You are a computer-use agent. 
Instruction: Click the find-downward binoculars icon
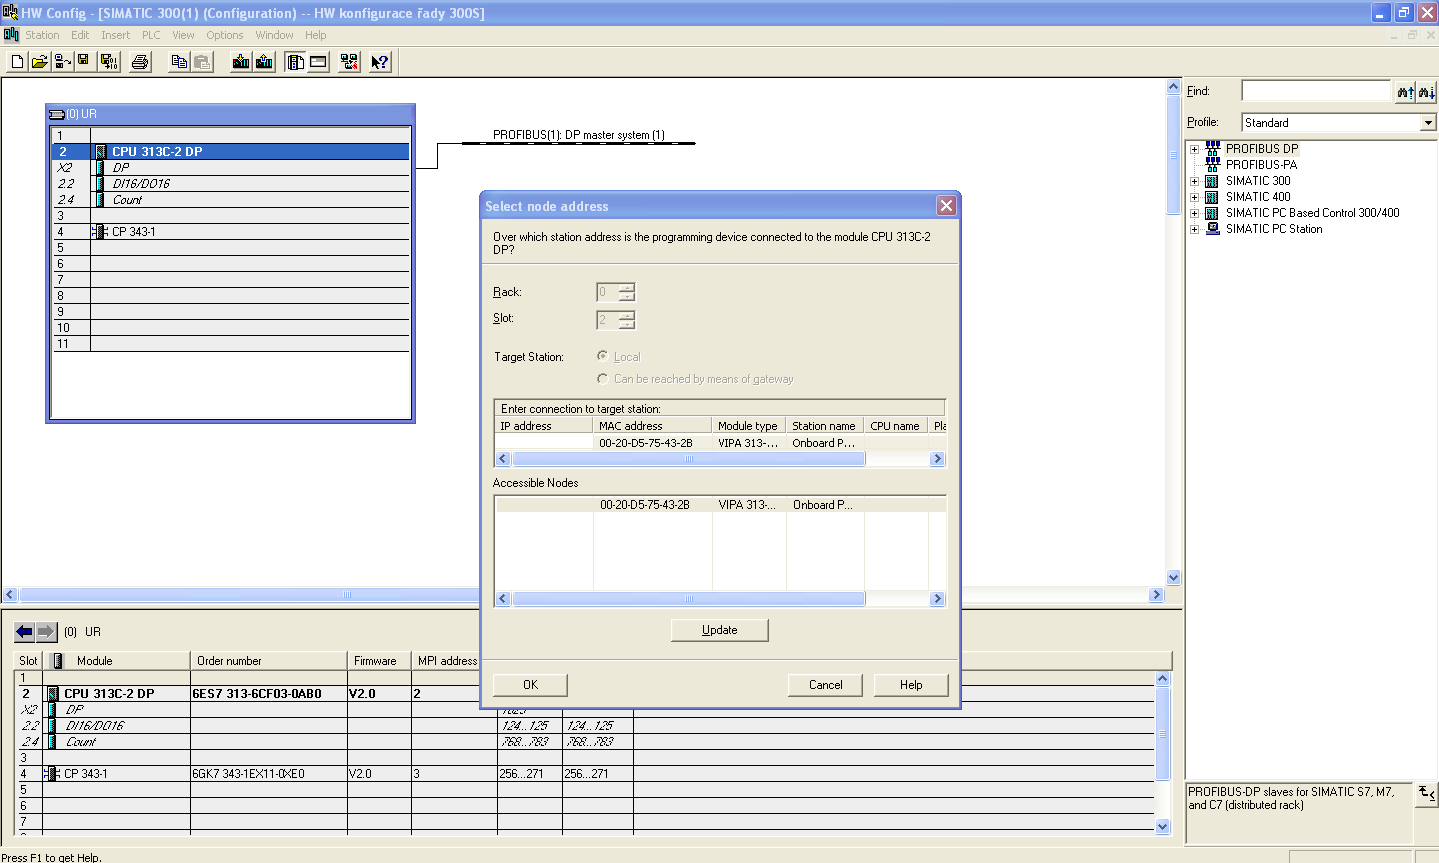pyautogui.click(x=1427, y=92)
